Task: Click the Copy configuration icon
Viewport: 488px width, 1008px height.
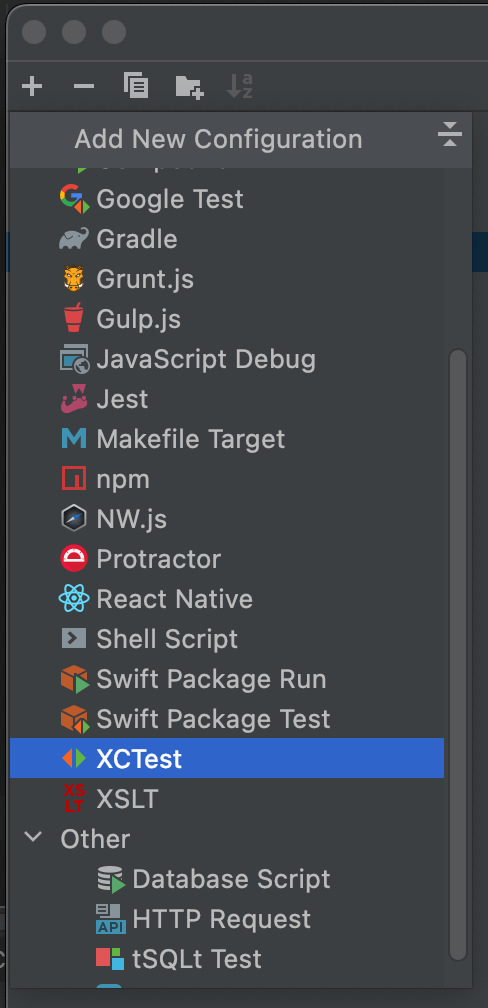Action: (x=136, y=85)
